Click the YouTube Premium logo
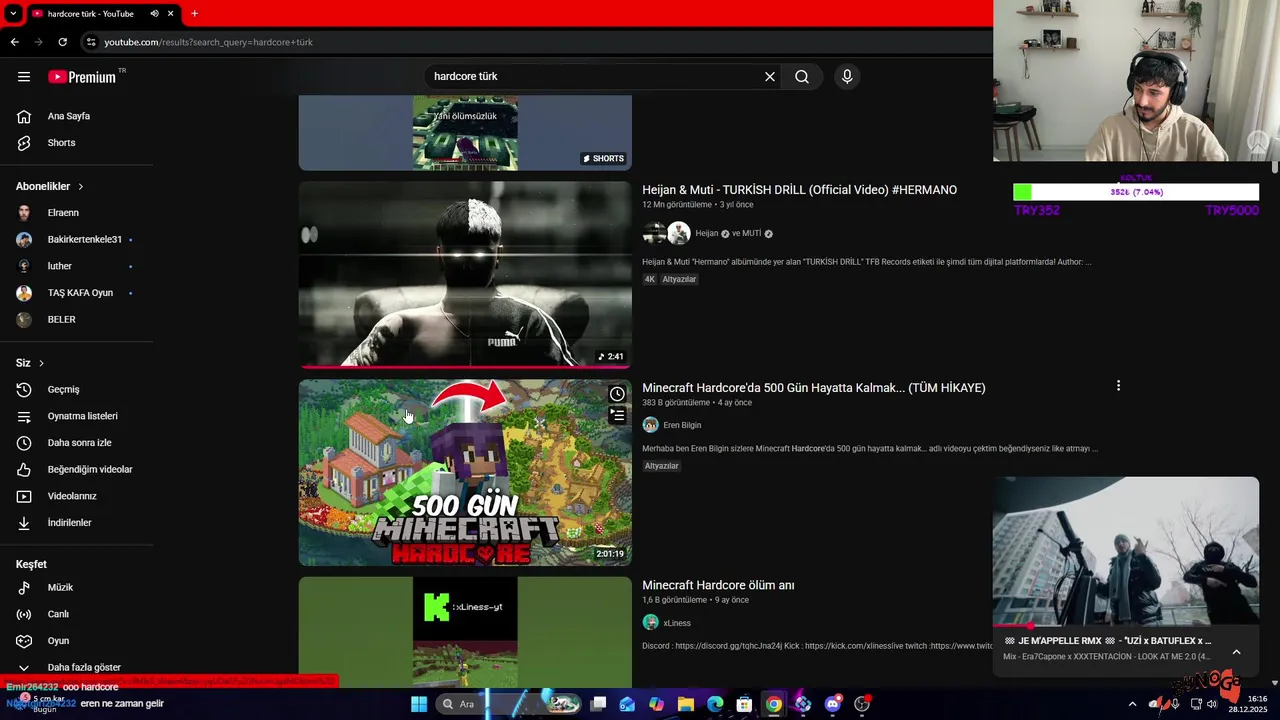Viewport: 1280px width, 720px height. (82, 77)
